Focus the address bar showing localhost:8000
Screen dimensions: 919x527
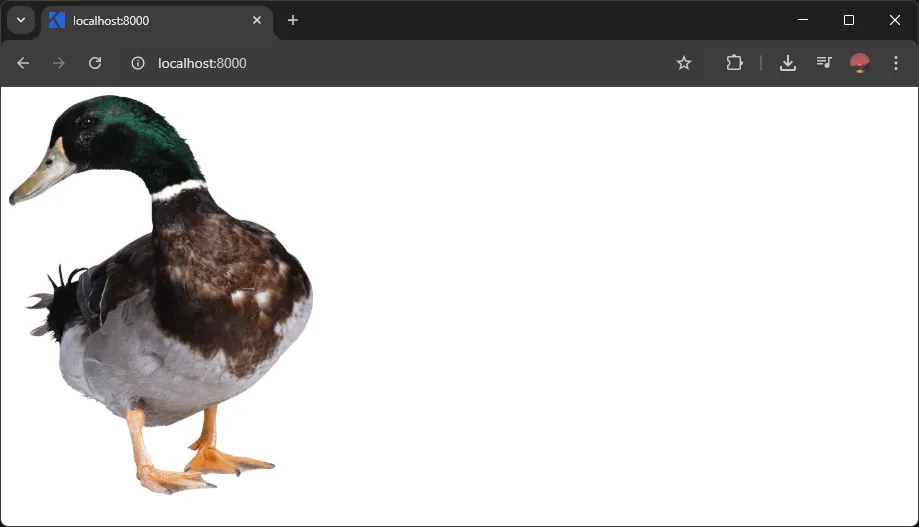click(400, 63)
